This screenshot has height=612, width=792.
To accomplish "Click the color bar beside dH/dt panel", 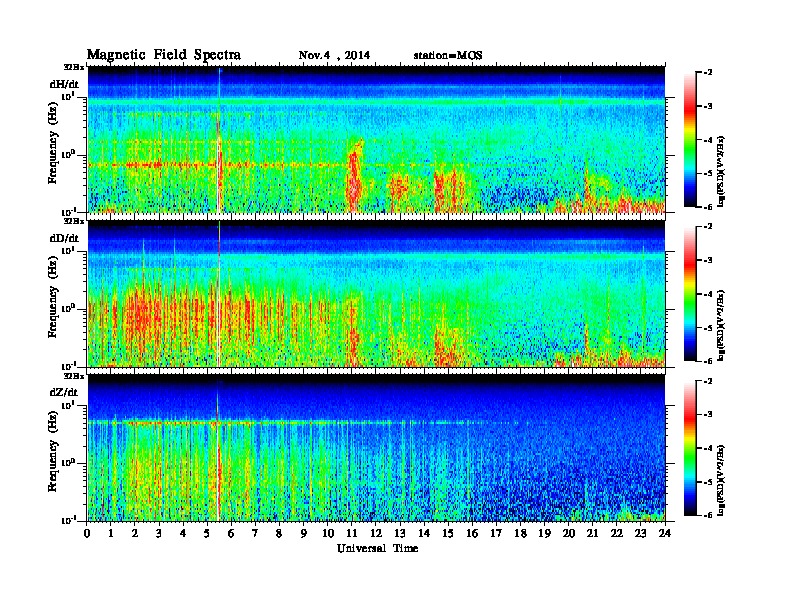I will [x=689, y=139].
